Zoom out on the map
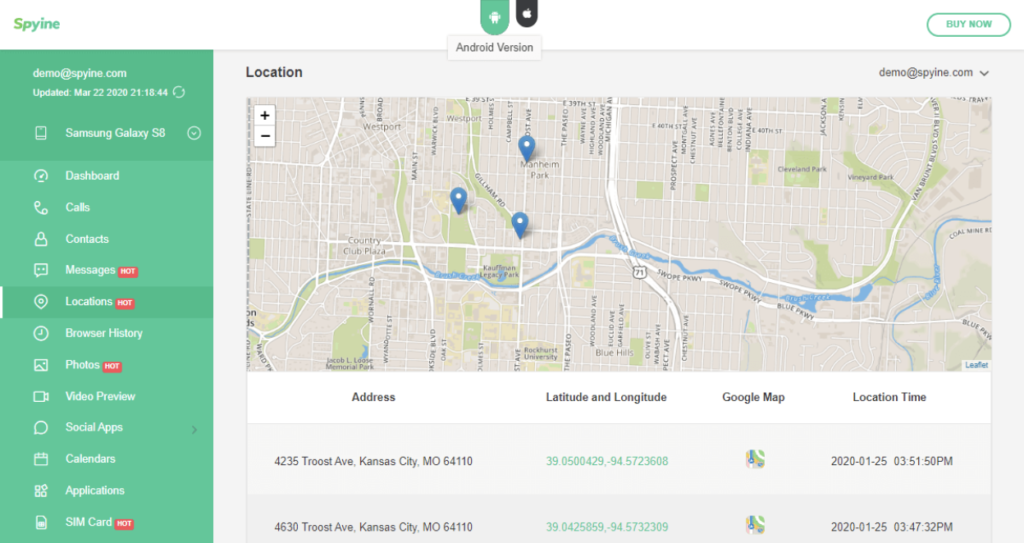1024x543 pixels. click(264, 136)
